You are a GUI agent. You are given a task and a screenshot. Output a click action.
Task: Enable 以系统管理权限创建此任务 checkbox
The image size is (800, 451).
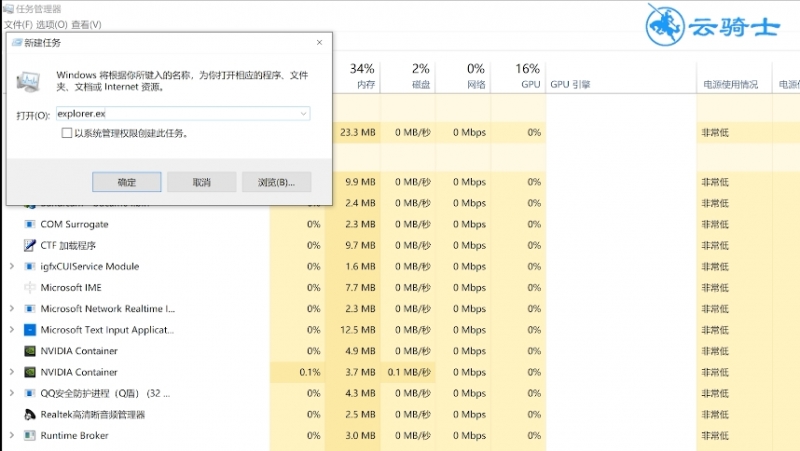click(67, 133)
